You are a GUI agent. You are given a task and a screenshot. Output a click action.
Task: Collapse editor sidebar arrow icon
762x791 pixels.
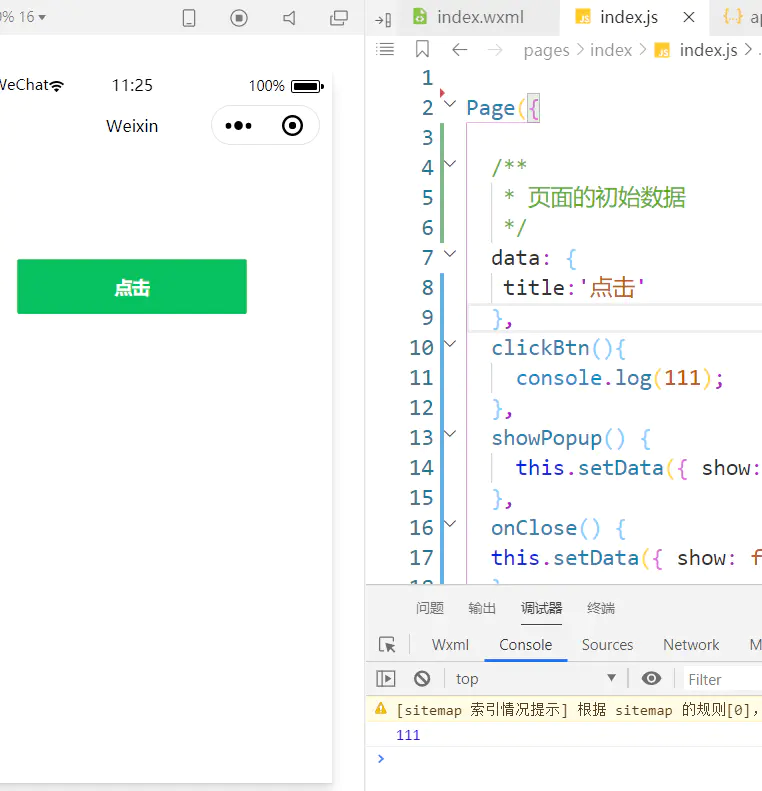pyautogui.click(x=383, y=20)
